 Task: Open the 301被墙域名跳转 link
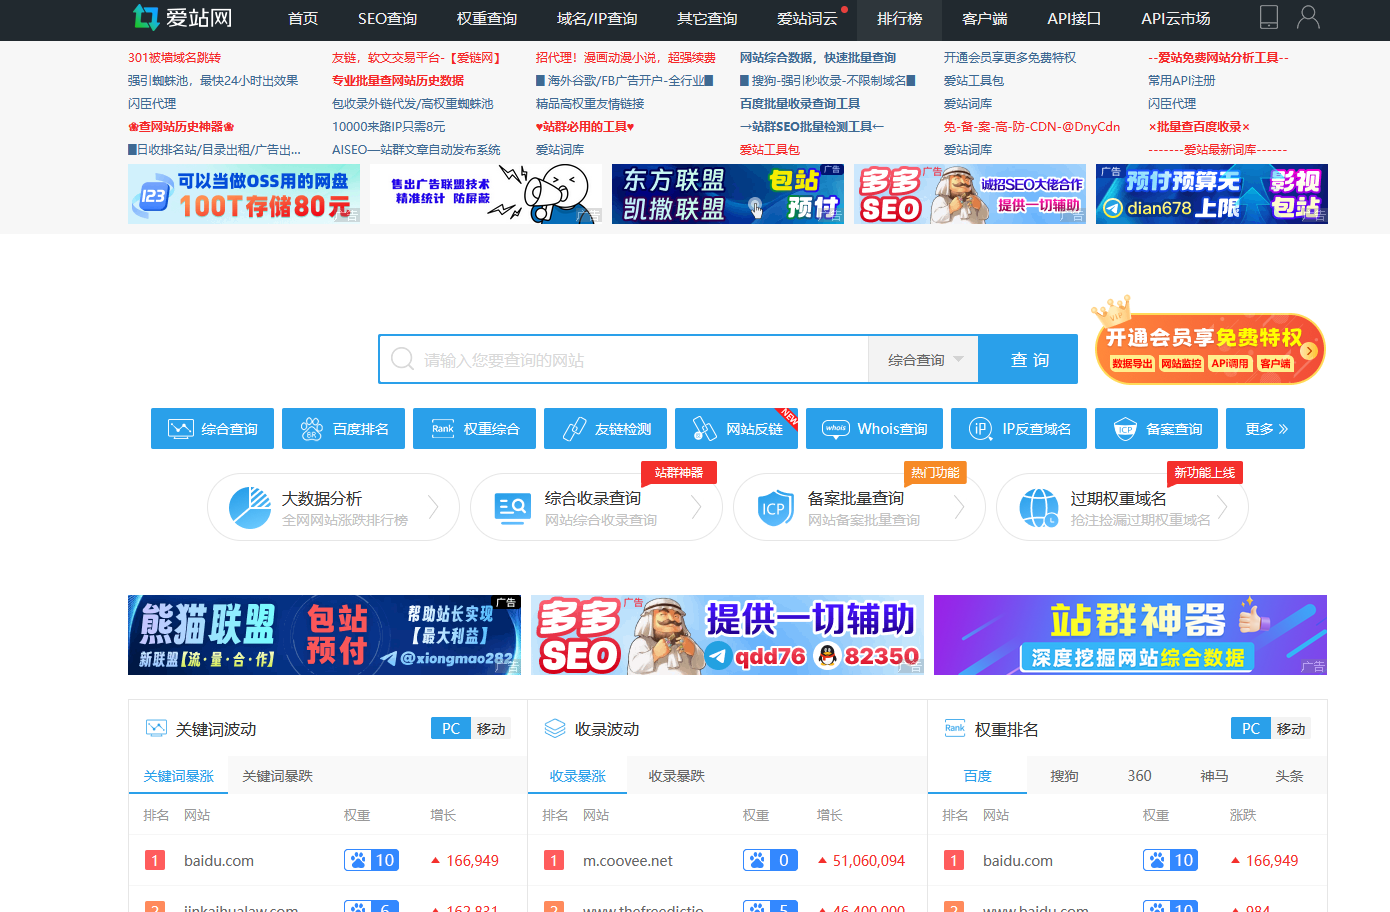pyautogui.click(x=174, y=58)
